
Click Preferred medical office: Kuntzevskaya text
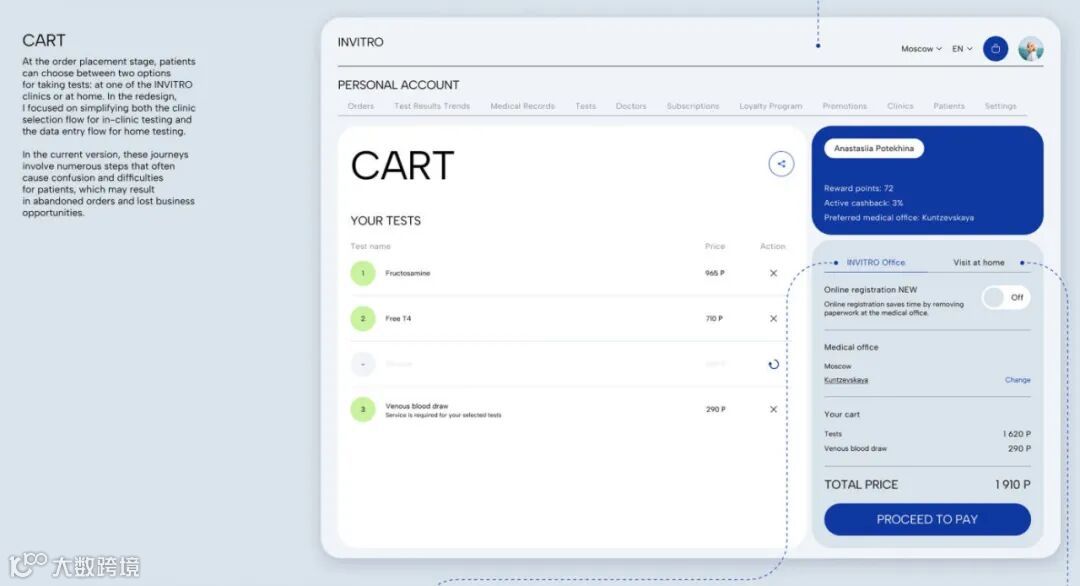(899, 218)
